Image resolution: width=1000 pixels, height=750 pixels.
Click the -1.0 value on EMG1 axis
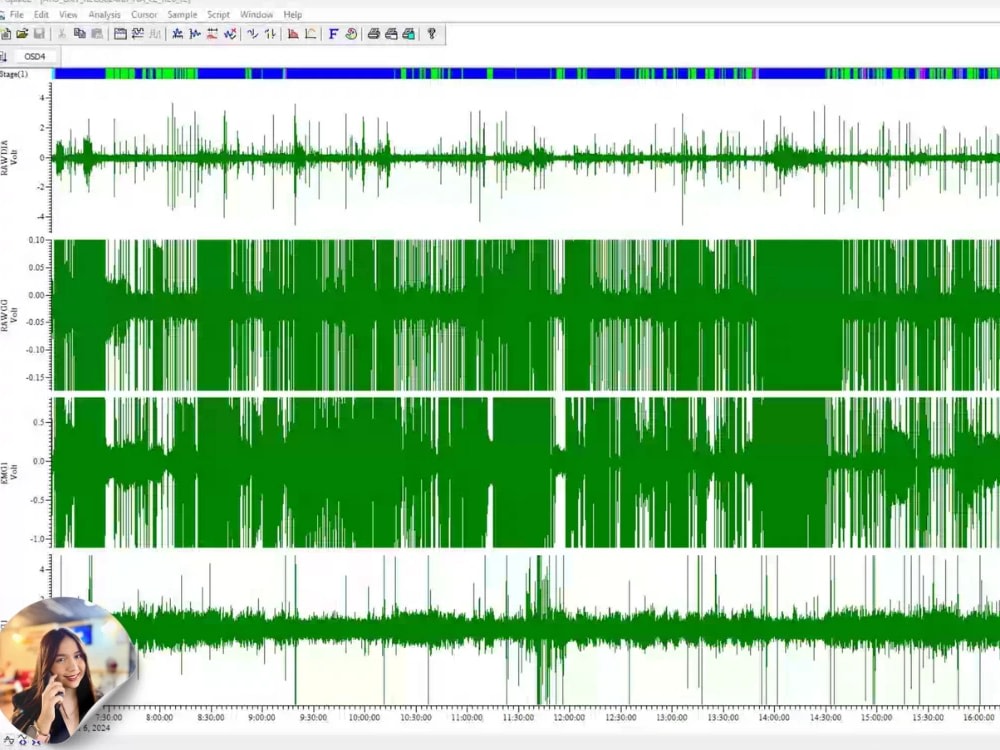37,539
